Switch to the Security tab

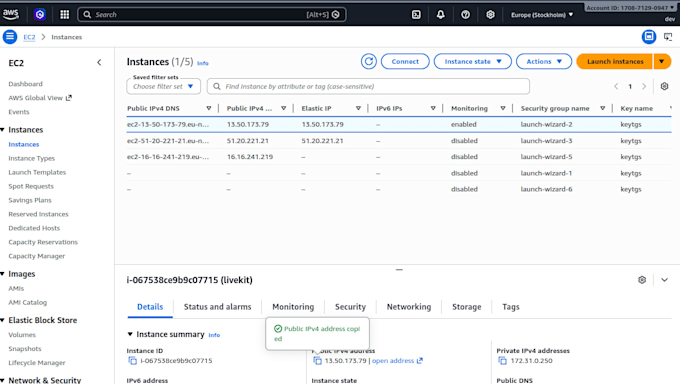[x=350, y=307]
